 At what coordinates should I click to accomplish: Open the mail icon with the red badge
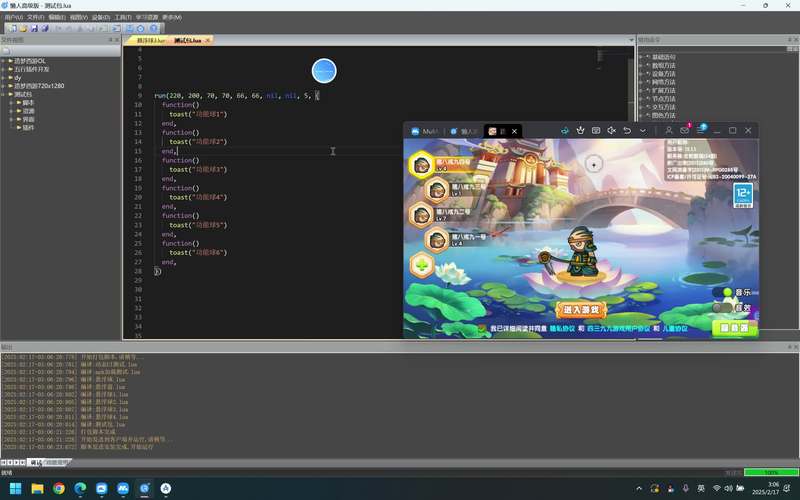[685, 130]
